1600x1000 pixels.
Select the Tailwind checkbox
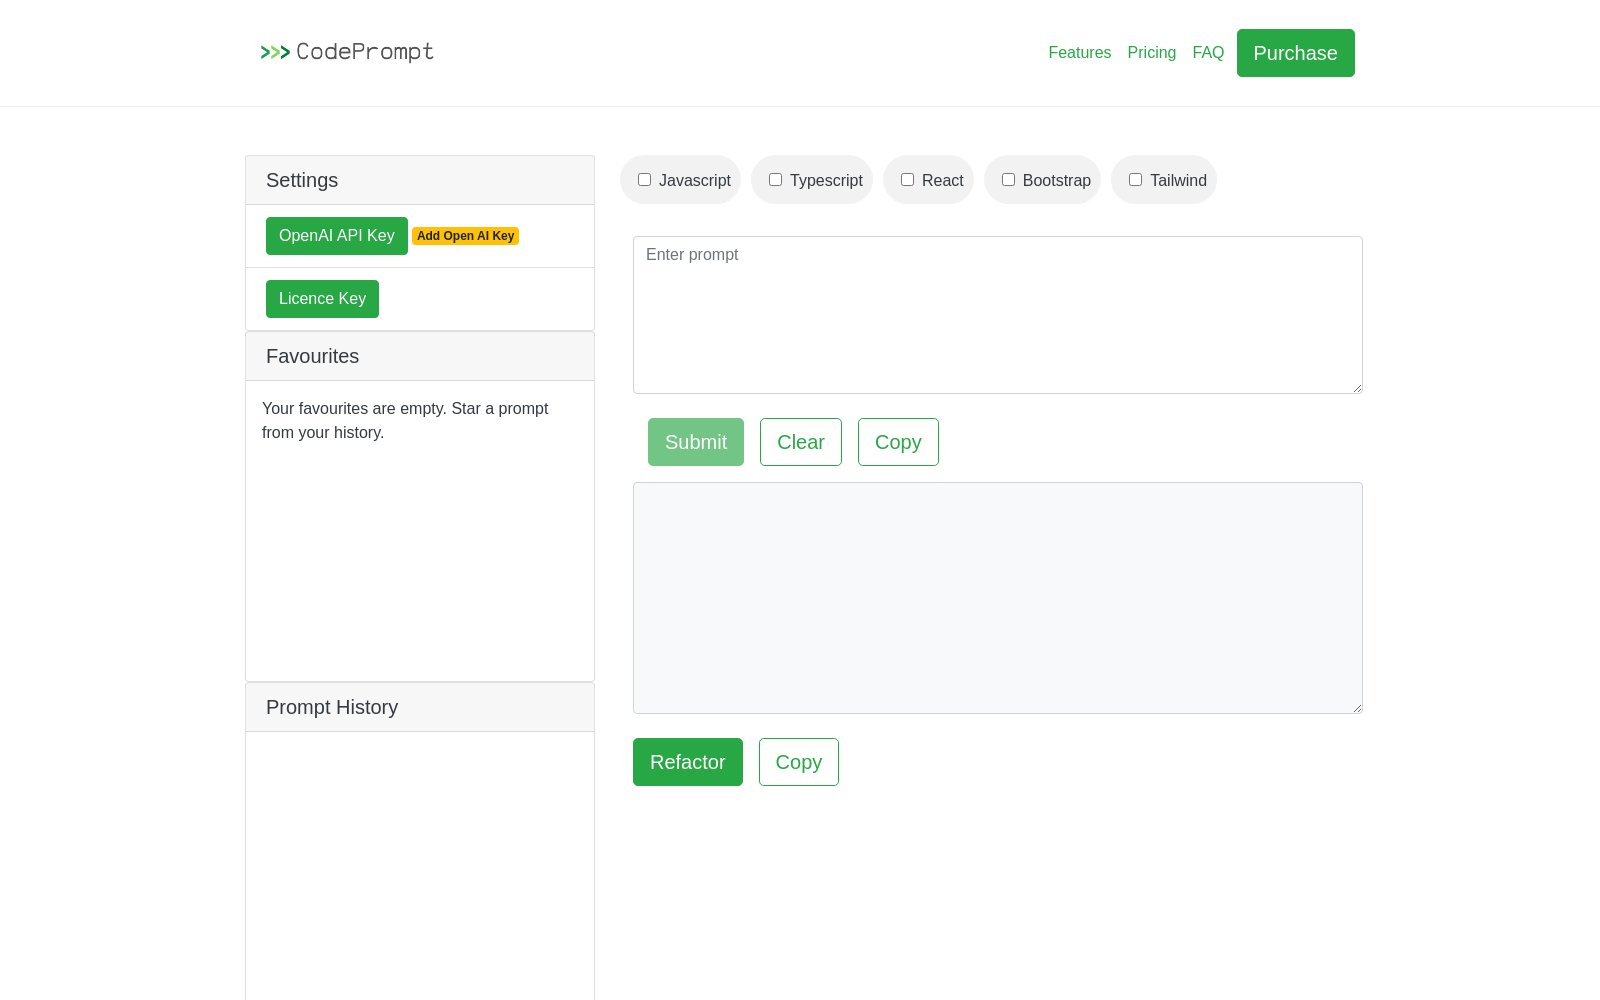coord(1135,180)
